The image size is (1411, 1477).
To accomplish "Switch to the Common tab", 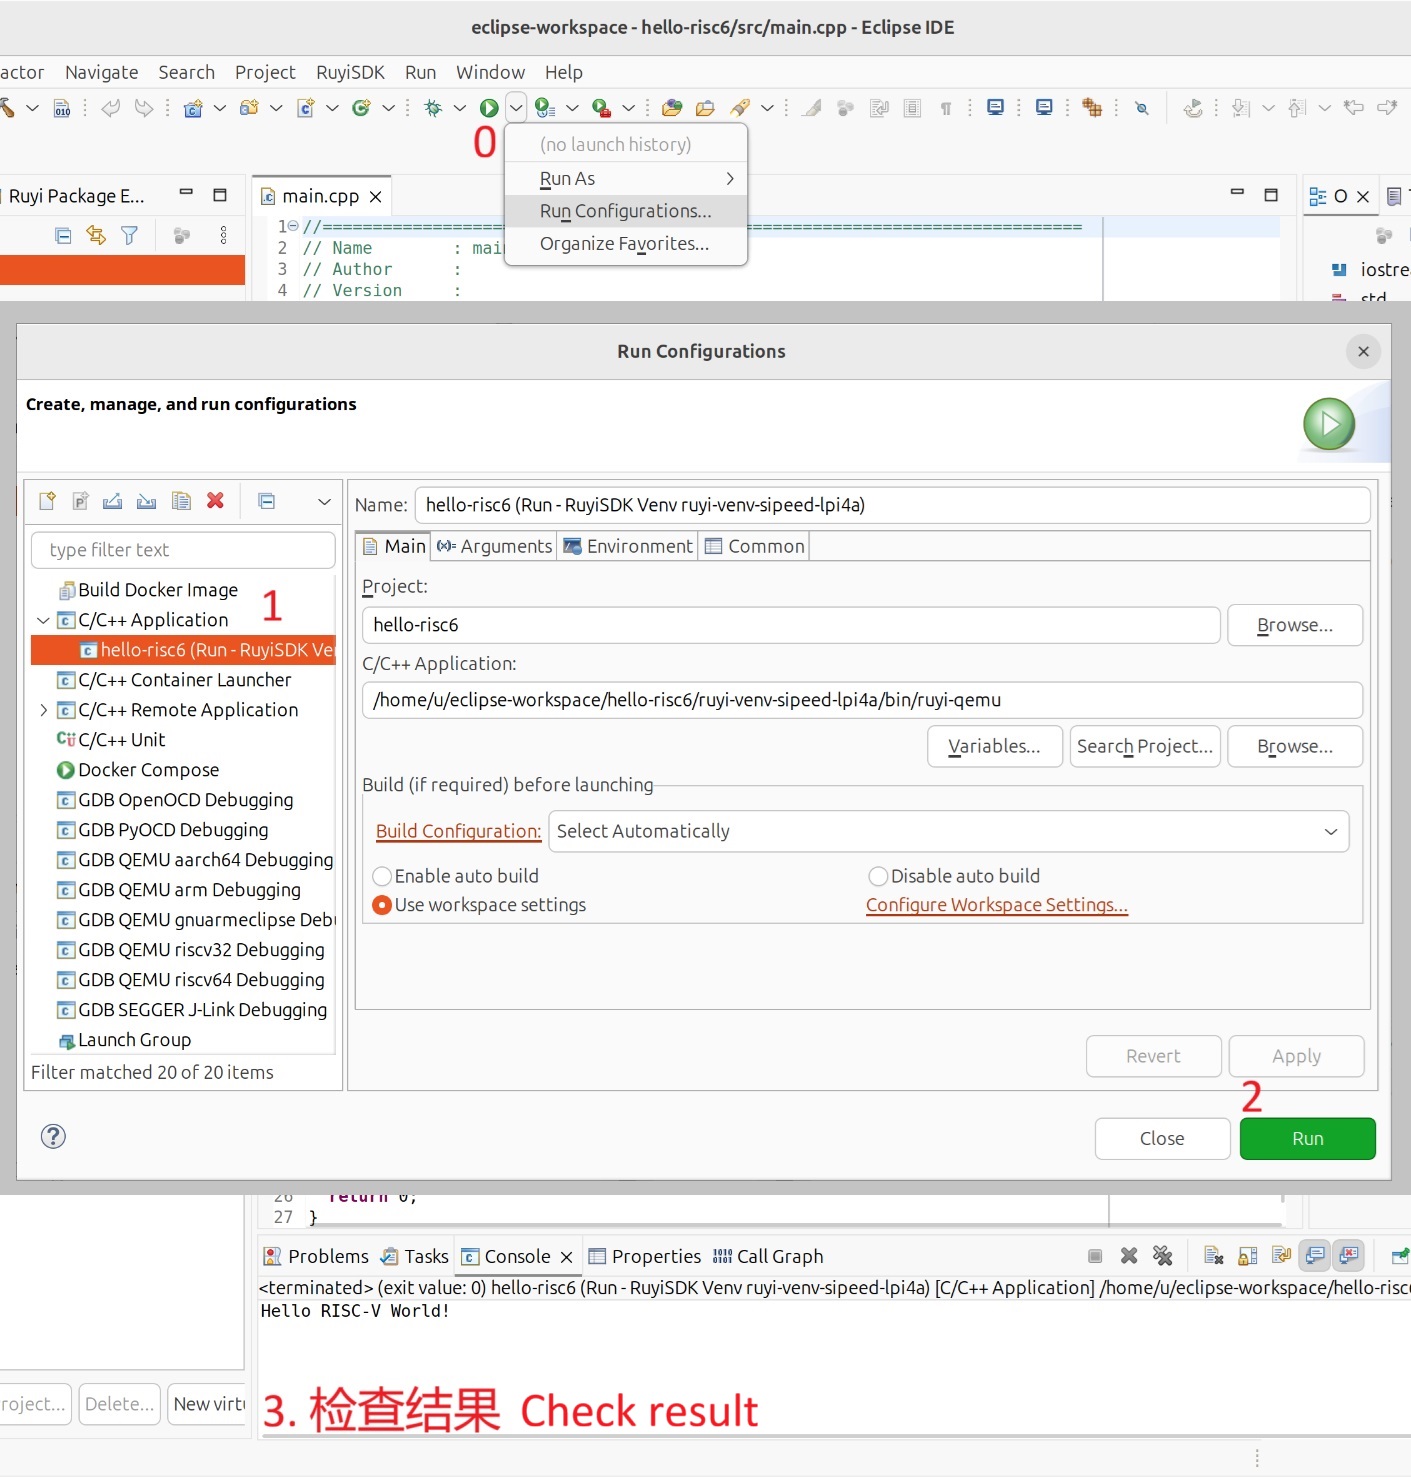I will point(754,546).
